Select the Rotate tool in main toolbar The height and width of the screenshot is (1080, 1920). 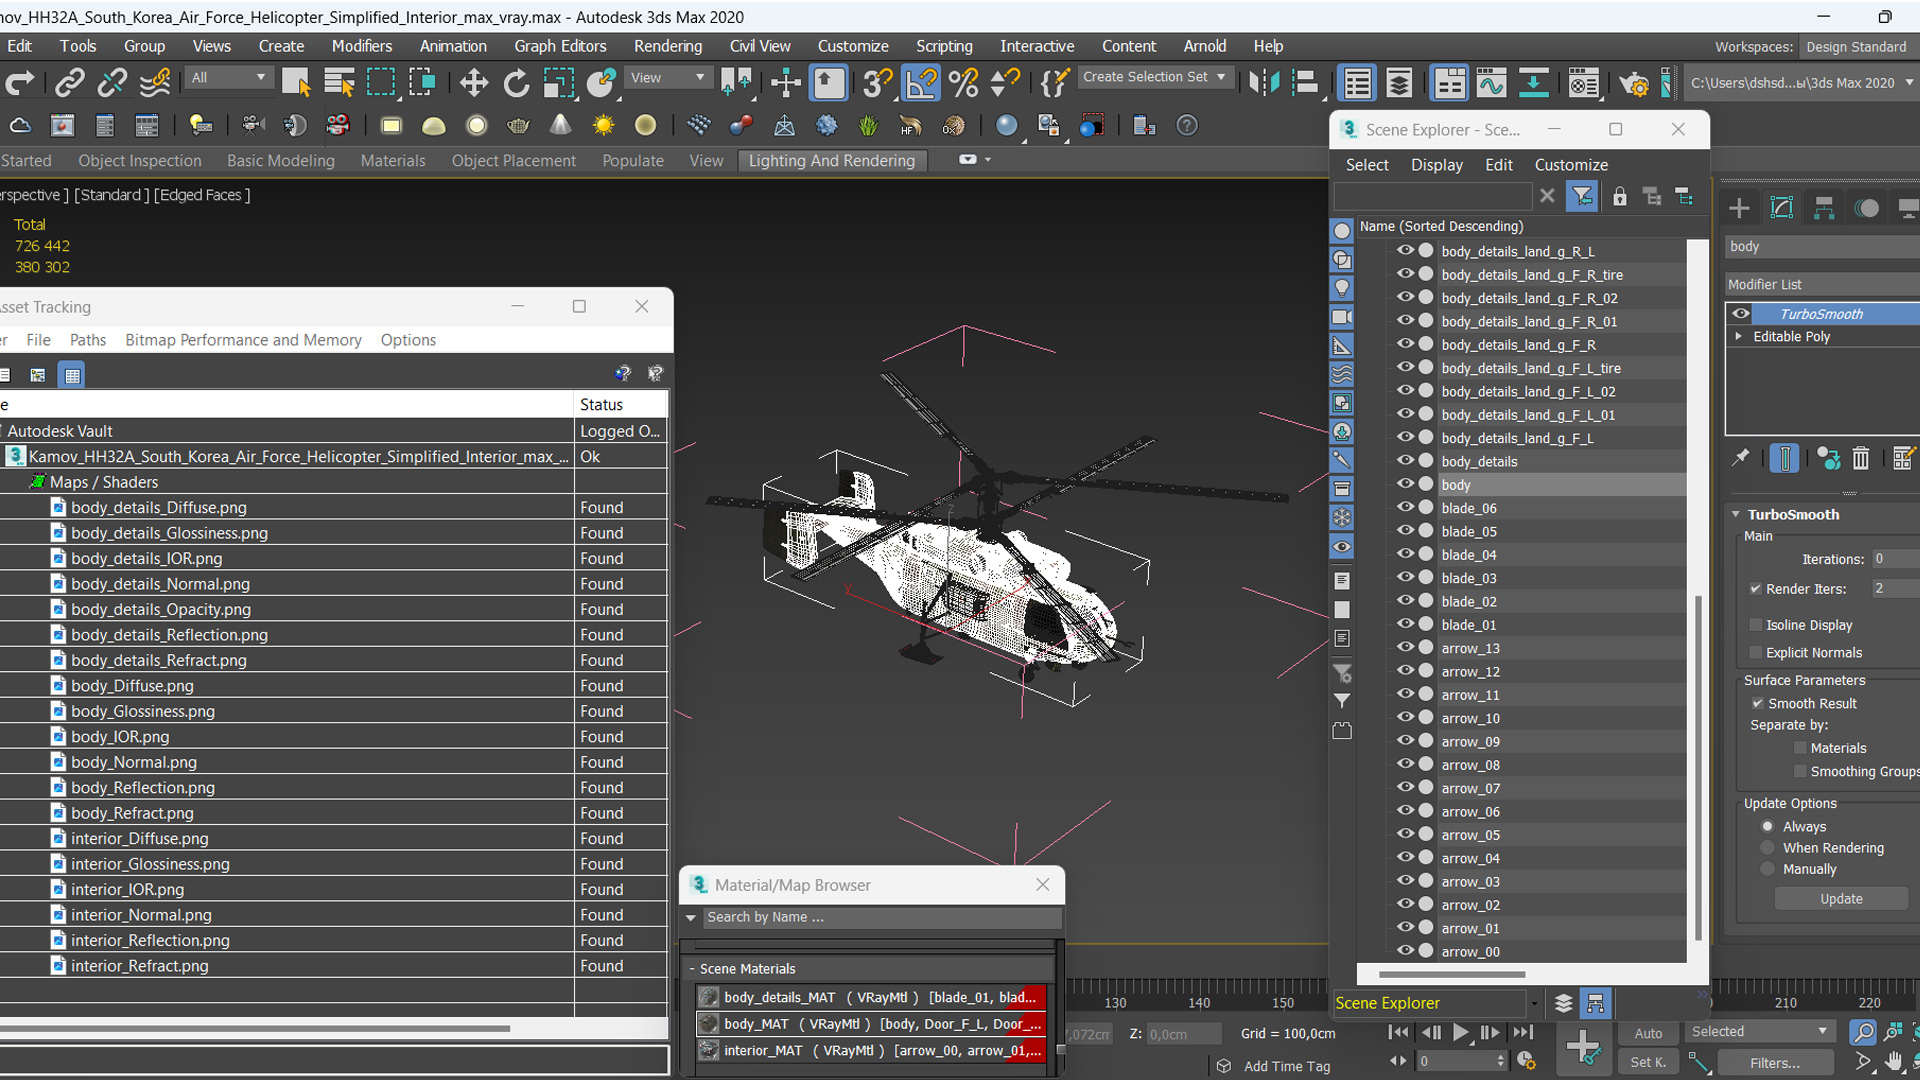pos(516,83)
